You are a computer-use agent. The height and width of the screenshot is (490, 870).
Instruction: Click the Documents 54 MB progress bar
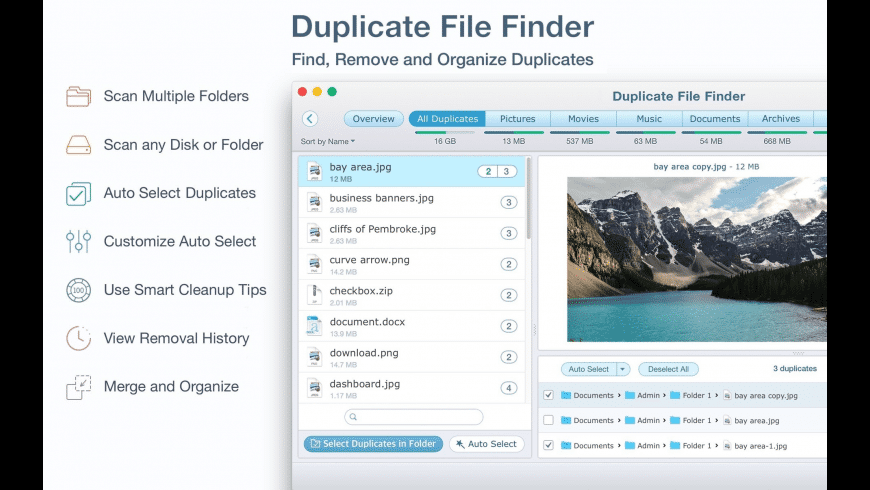[711, 133]
